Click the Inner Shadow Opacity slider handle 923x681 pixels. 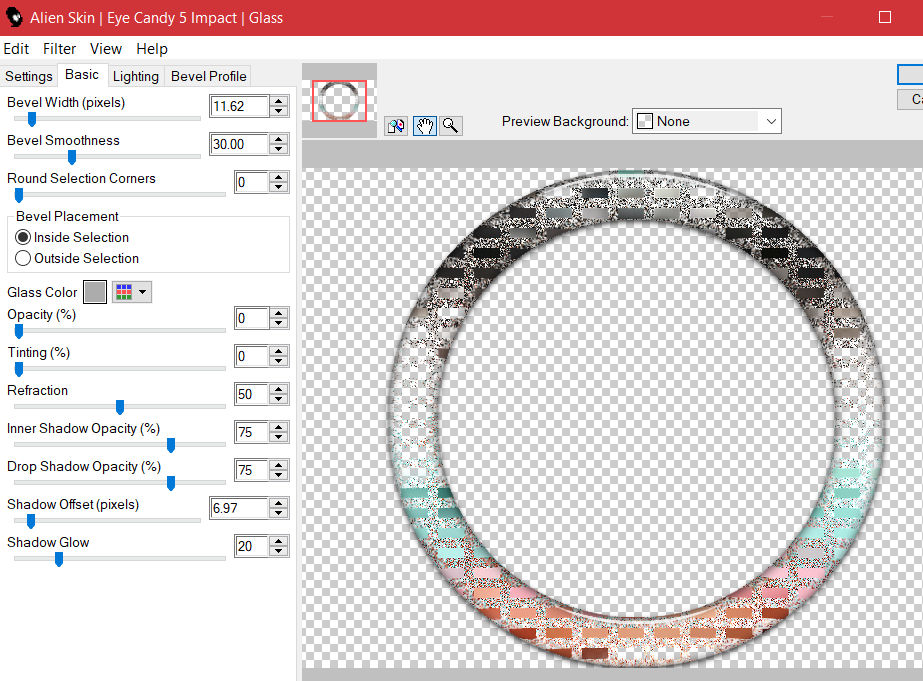coord(171,445)
